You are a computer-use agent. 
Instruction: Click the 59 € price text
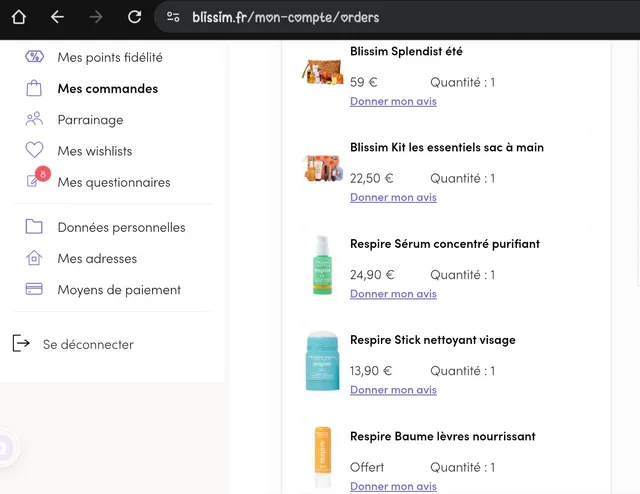(x=364, y=82)
